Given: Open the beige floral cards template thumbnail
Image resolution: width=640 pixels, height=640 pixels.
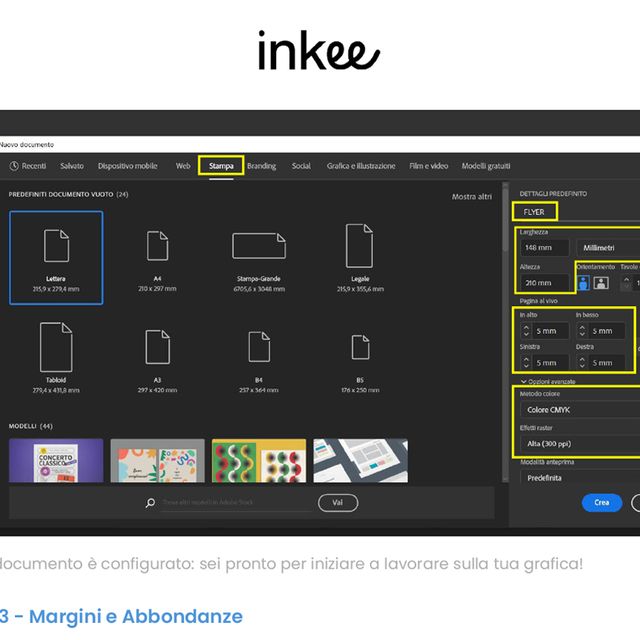Looking at the screenshot, I should (158, 460).
